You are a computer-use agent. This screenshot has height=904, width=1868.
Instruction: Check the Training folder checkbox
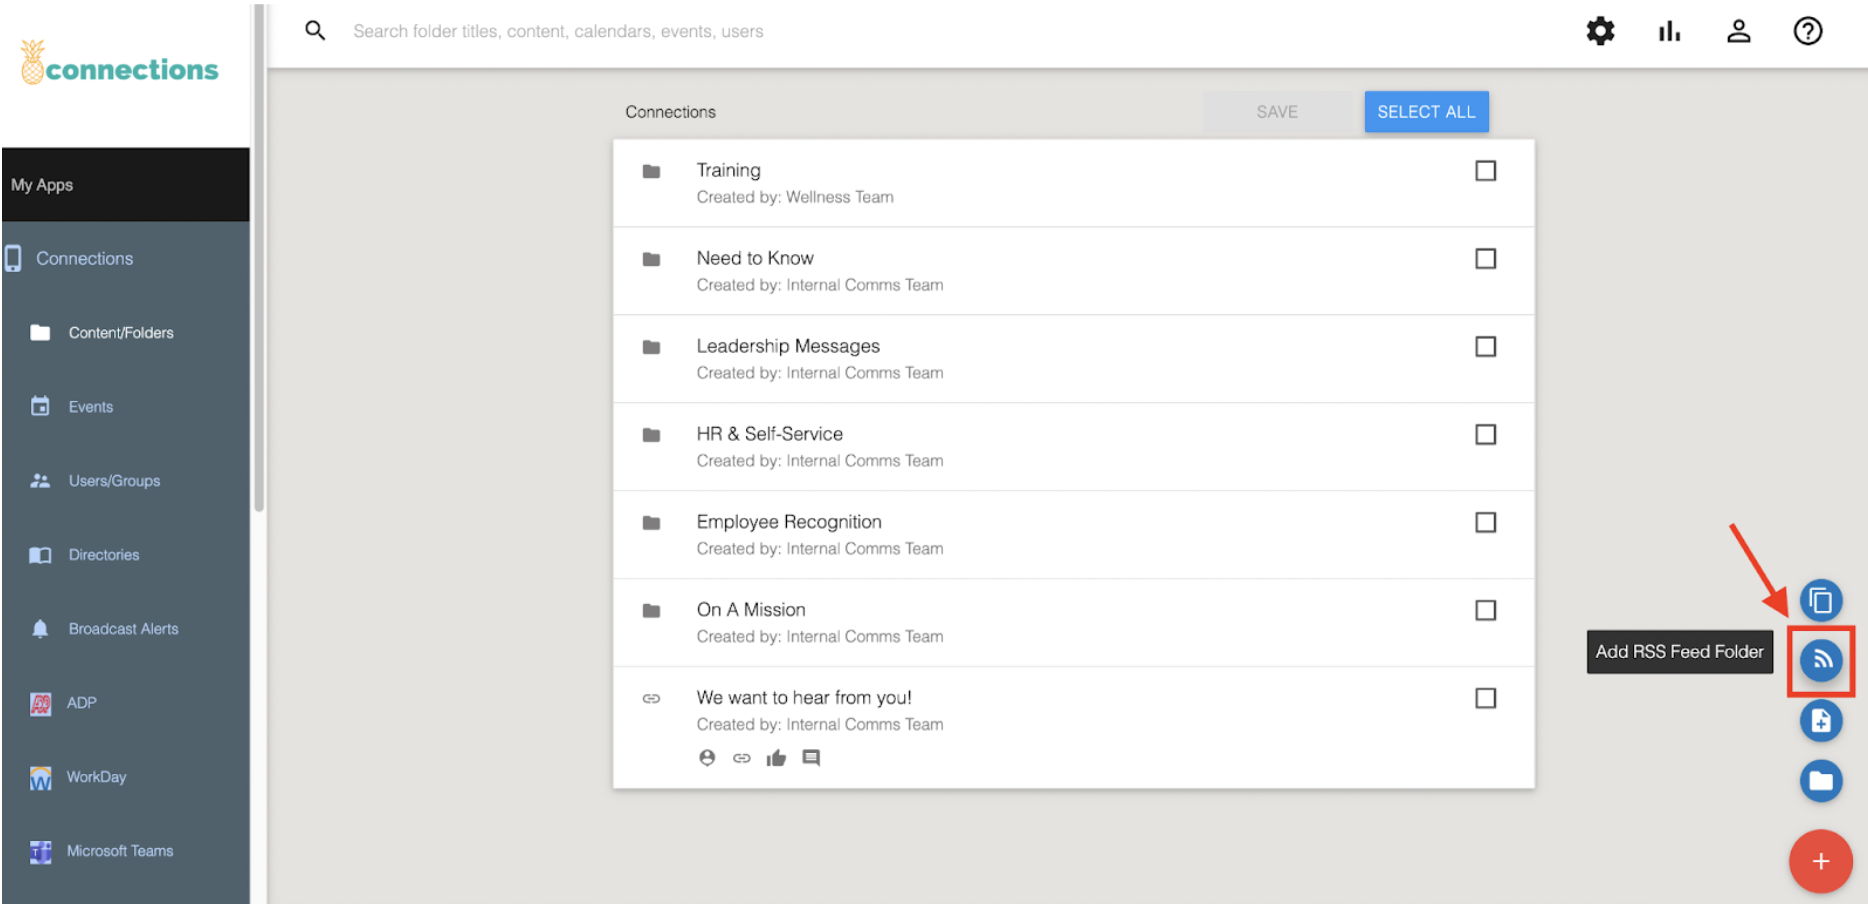(1485, 171)
